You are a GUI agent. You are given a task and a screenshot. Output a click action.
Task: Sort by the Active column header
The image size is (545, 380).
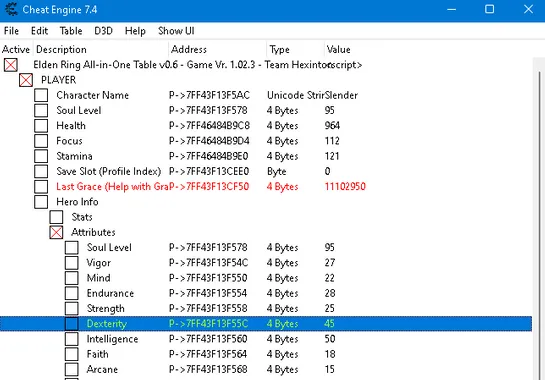pos(16,49)
